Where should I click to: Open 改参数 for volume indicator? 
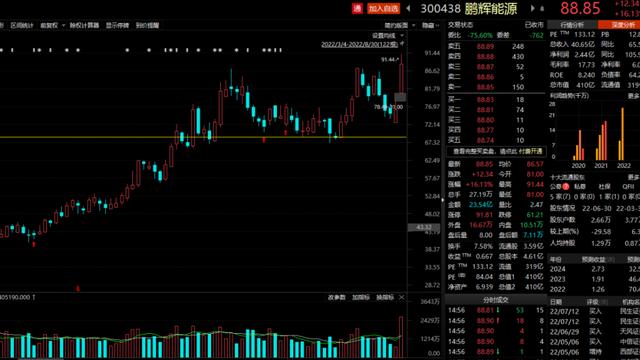[337, 297]
